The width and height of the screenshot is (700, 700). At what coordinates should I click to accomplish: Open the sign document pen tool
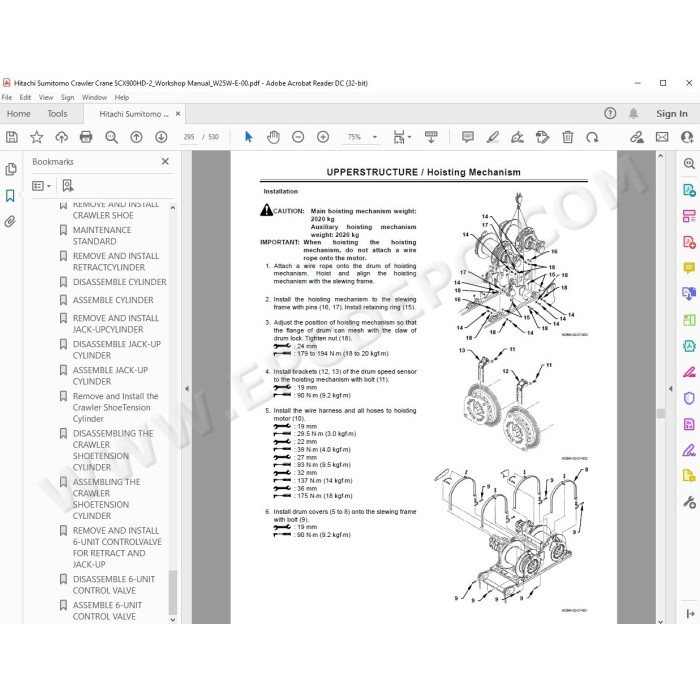pos(517,137)
